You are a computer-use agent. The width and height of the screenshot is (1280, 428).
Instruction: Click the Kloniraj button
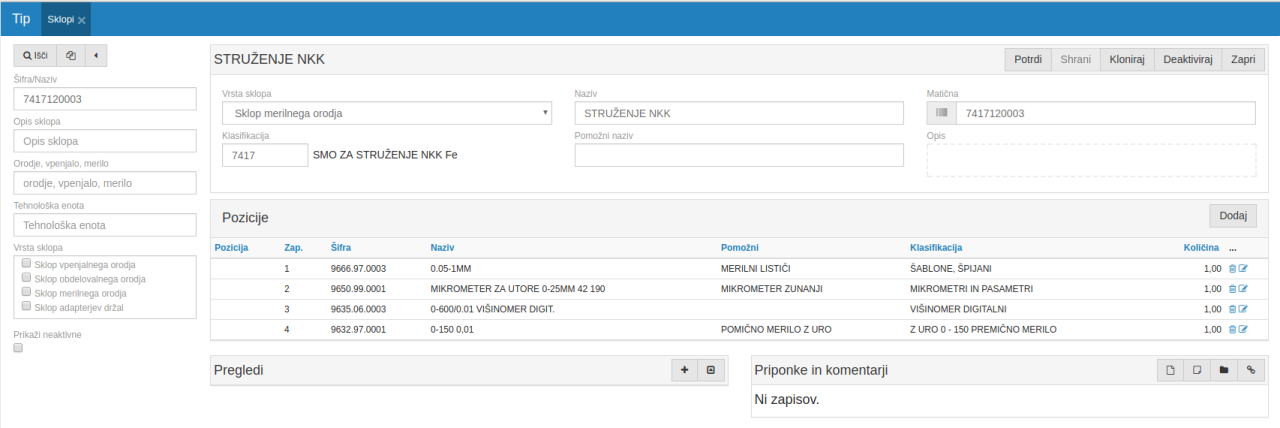pyautogui.click(x=1127, y=59)
